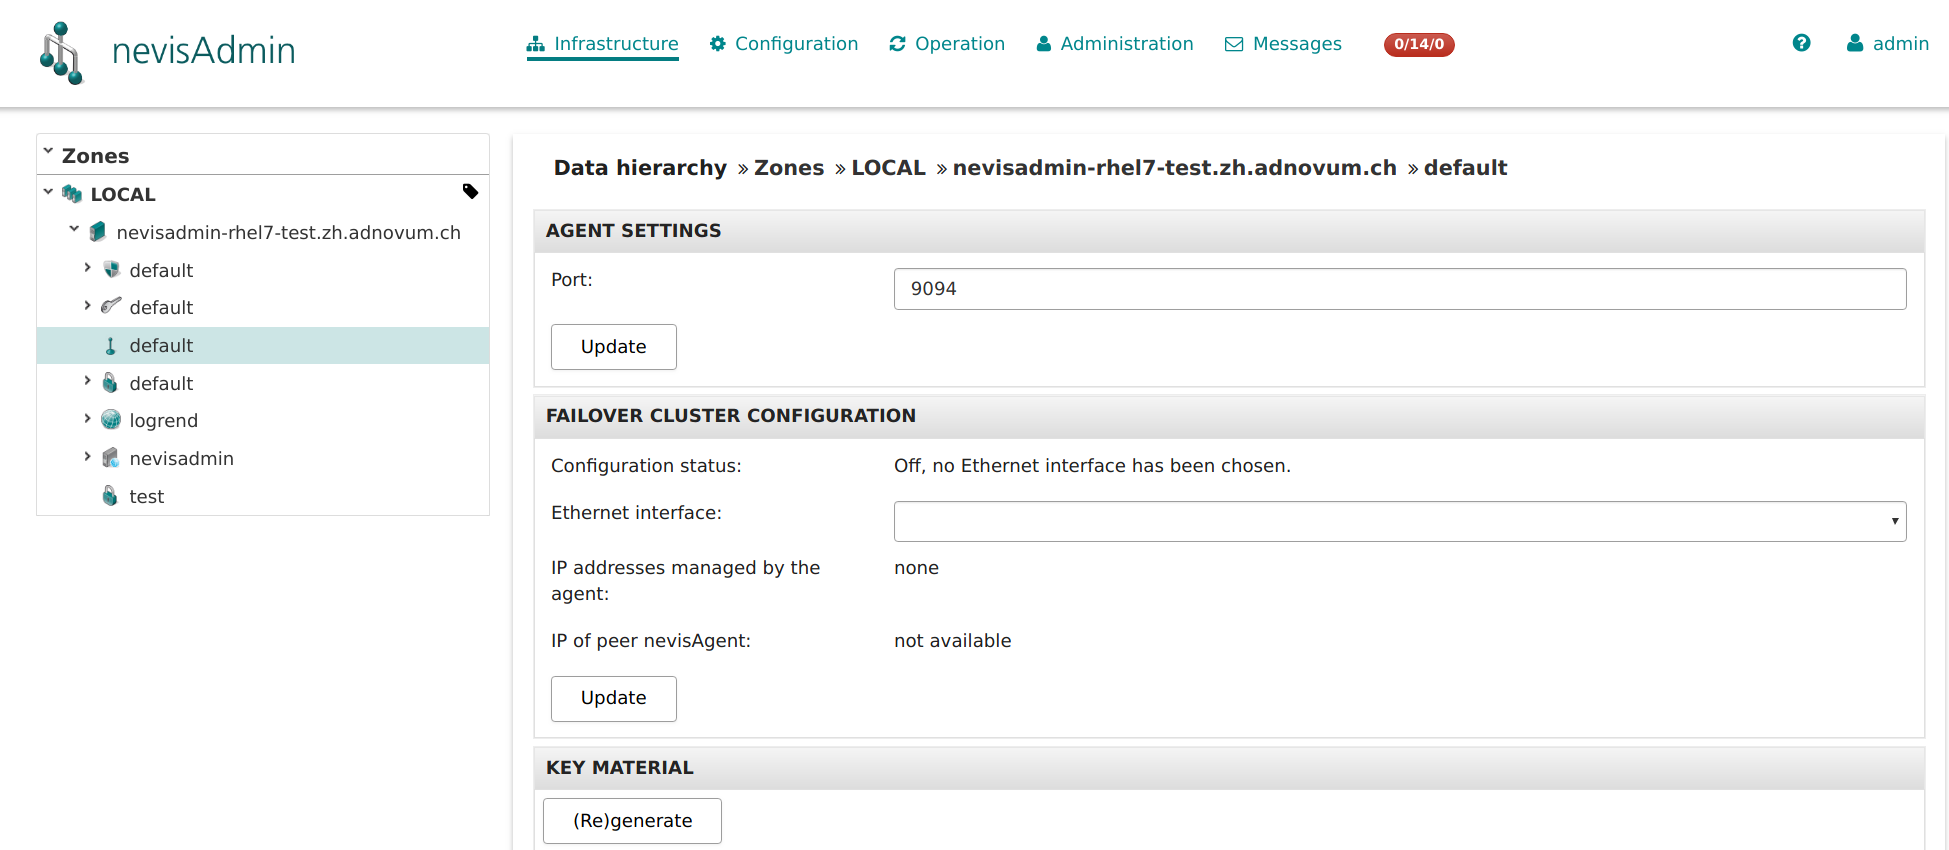Open the Ethernet interface dropdown
This screenshot has width=1949, height=850.
pos(1400,522)
